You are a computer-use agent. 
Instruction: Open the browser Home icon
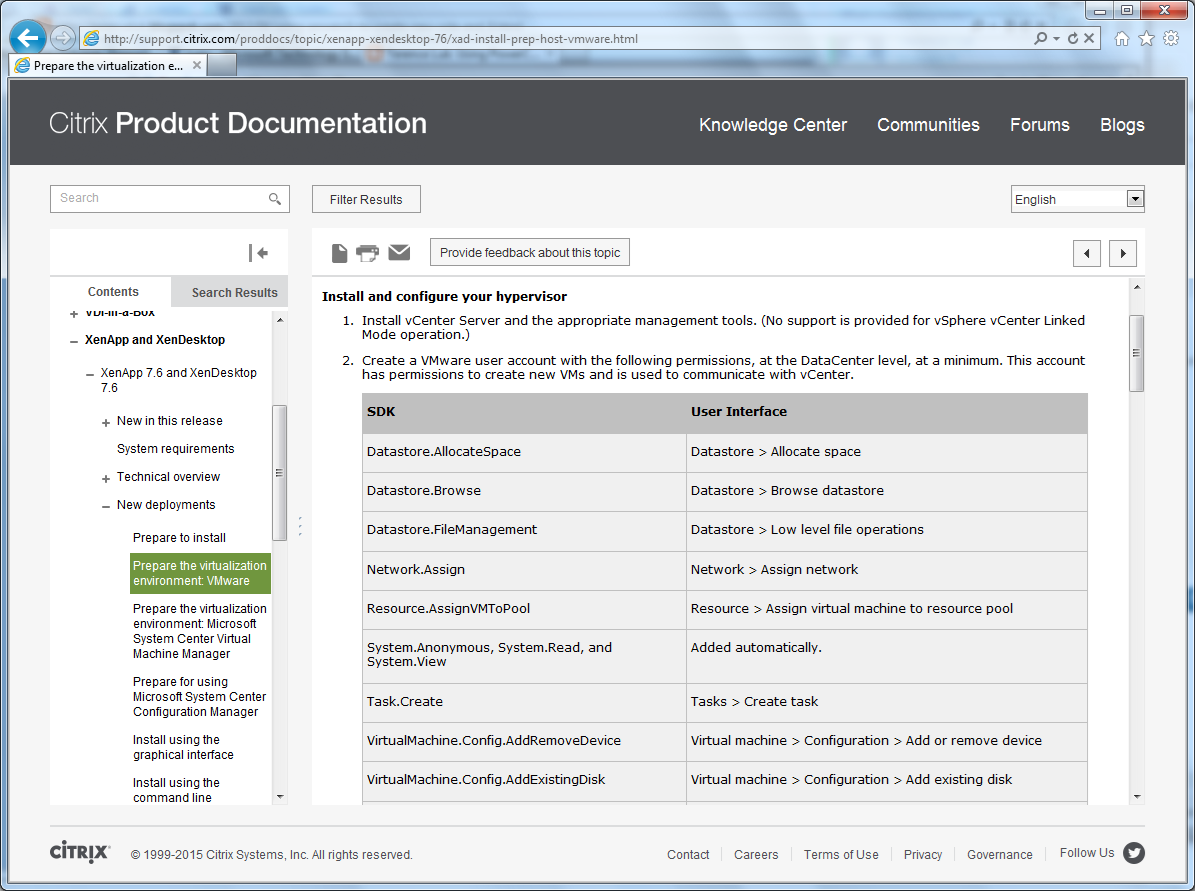coord(1122,39)
